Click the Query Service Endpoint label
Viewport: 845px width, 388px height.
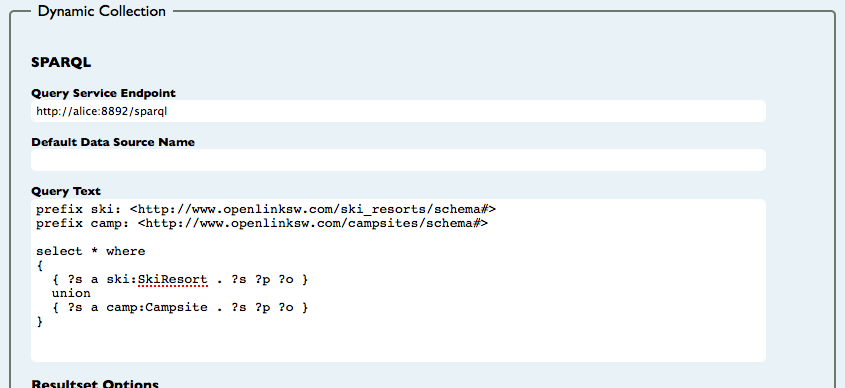pyautogui.click(x=103, y=93)
